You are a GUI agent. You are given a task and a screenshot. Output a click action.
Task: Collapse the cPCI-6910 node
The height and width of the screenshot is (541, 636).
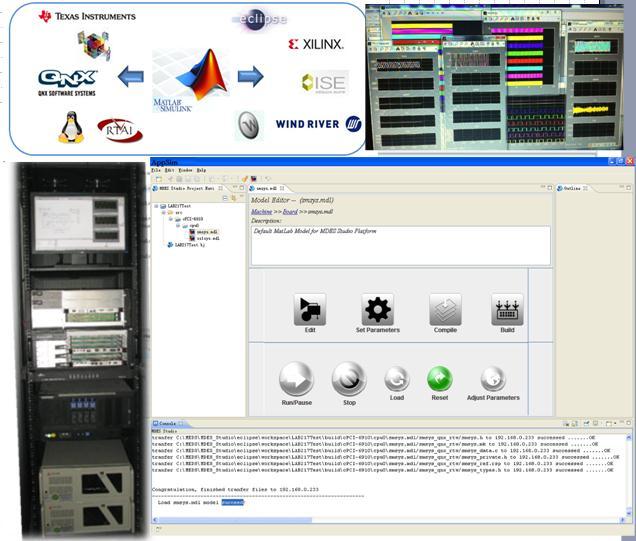171,219
